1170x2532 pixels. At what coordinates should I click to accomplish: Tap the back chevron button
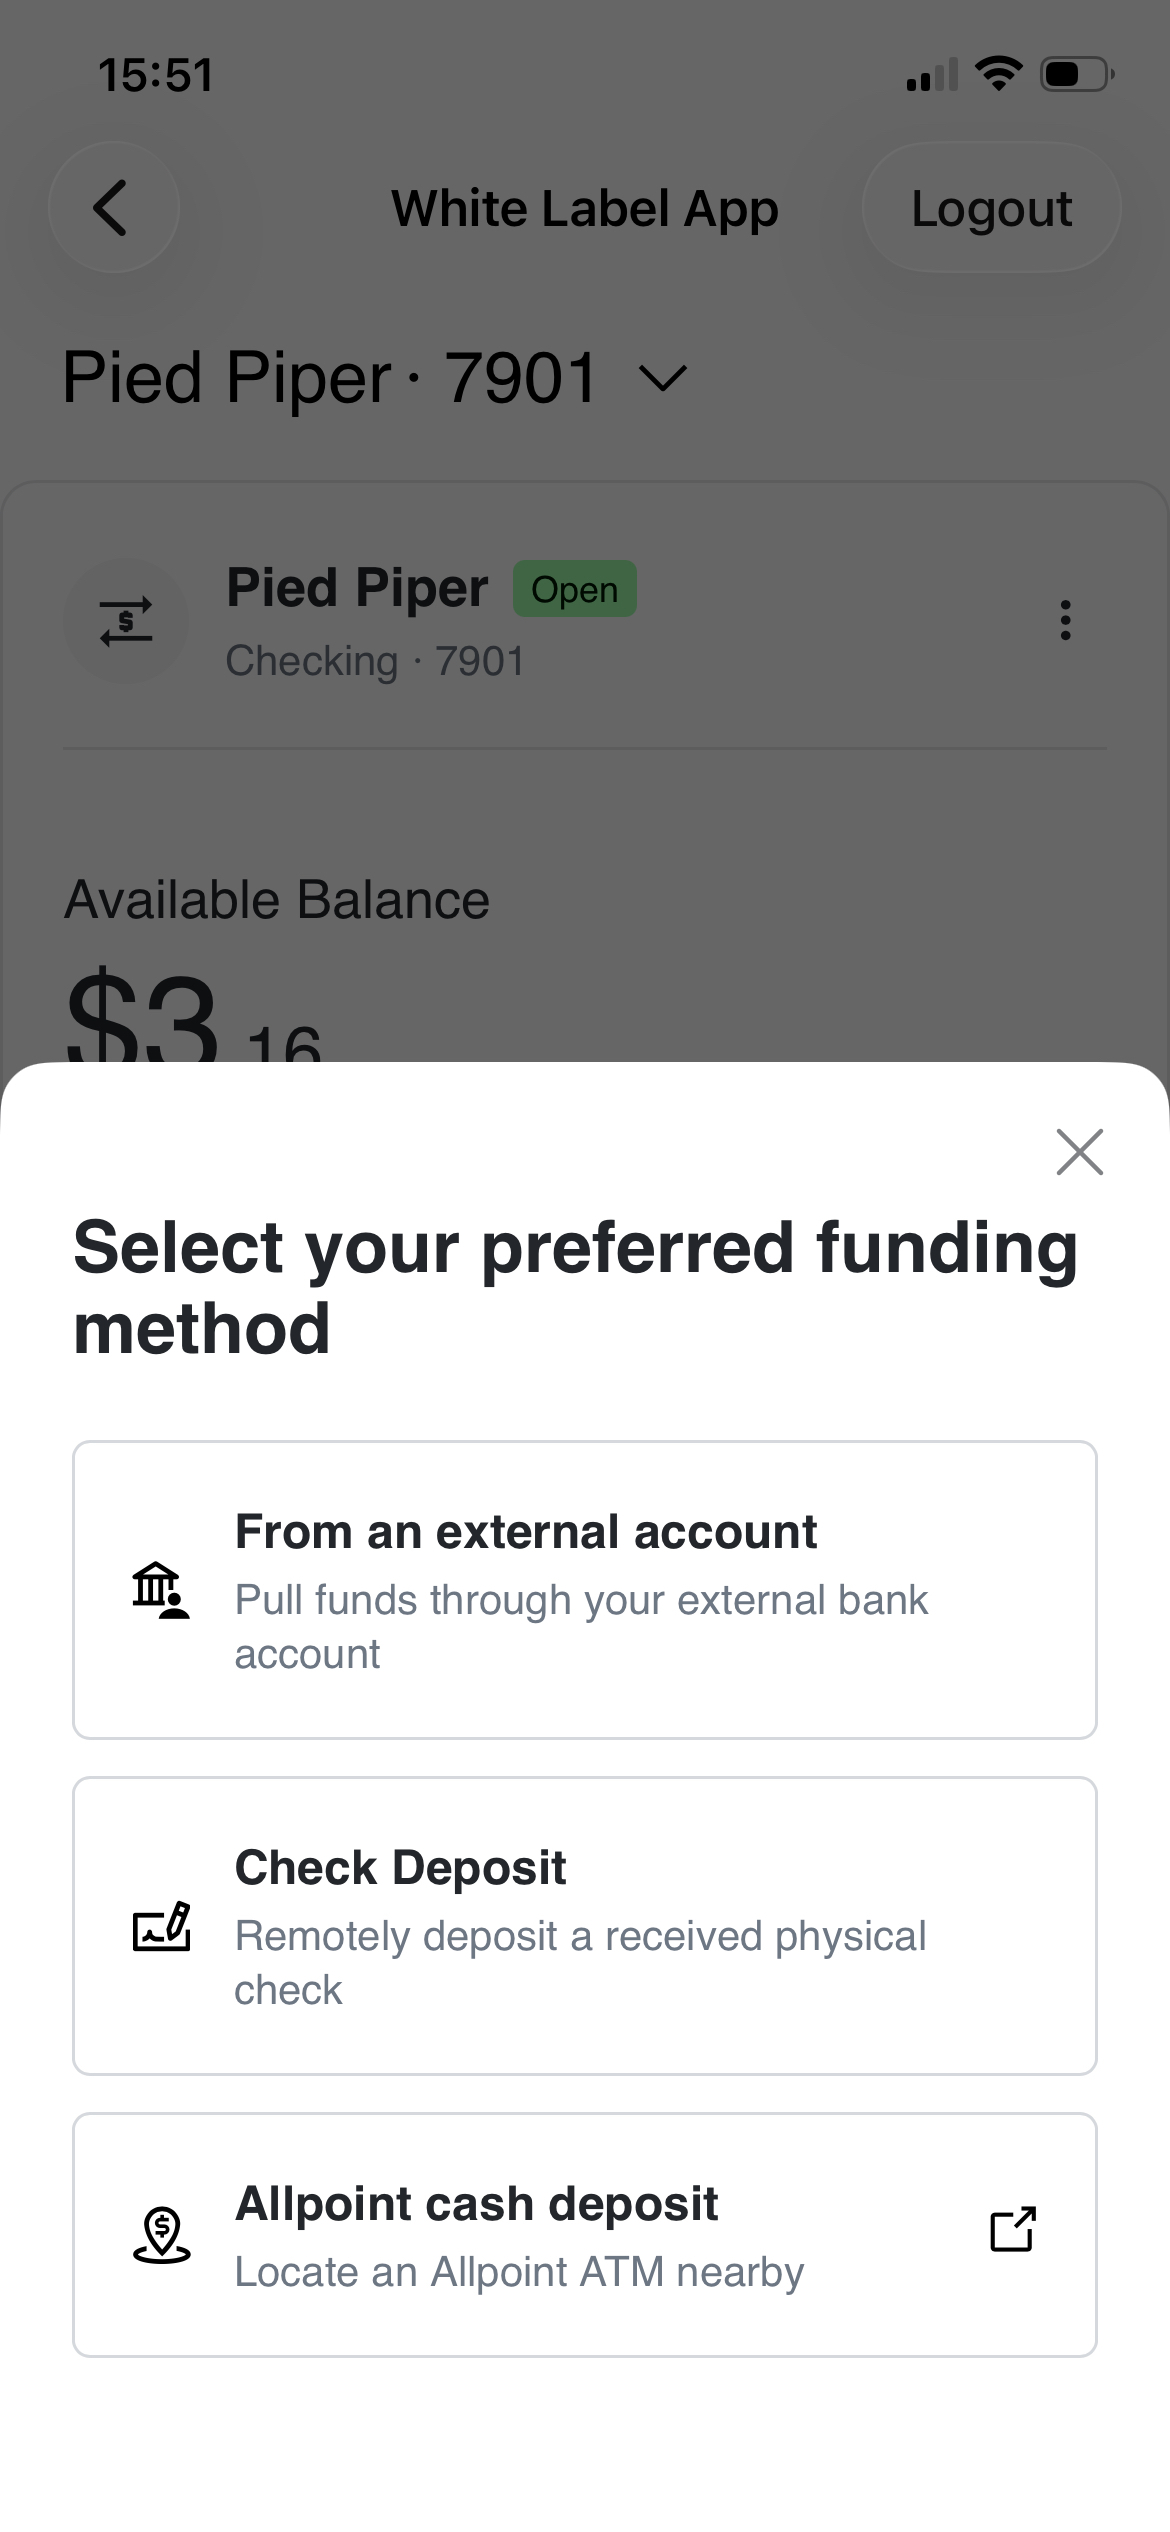point(113,208)
